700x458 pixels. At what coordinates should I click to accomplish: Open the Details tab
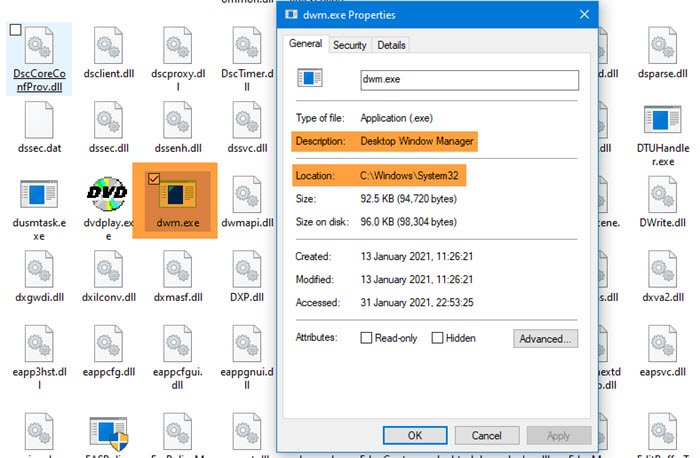[x=392, y=45]
